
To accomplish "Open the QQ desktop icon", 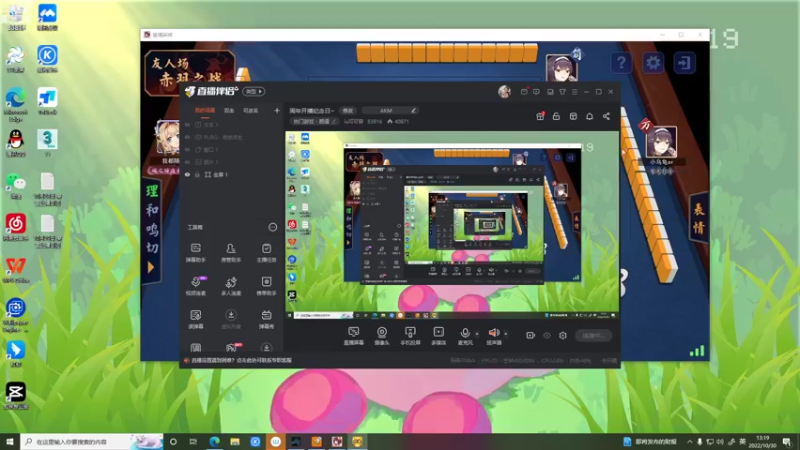I will pos(16,143).
